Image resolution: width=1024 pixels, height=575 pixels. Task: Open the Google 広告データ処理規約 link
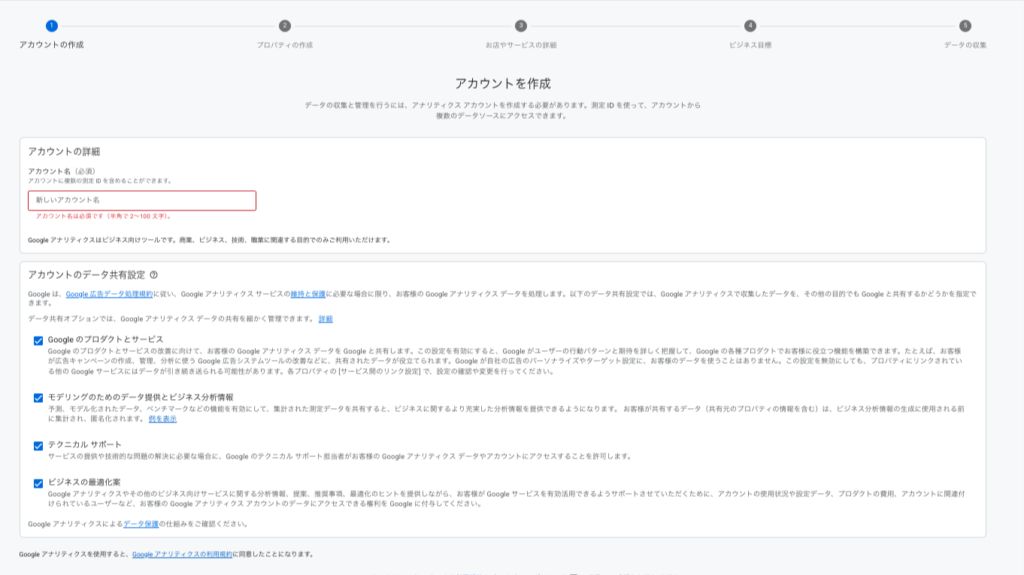click(x=109, y=294)
